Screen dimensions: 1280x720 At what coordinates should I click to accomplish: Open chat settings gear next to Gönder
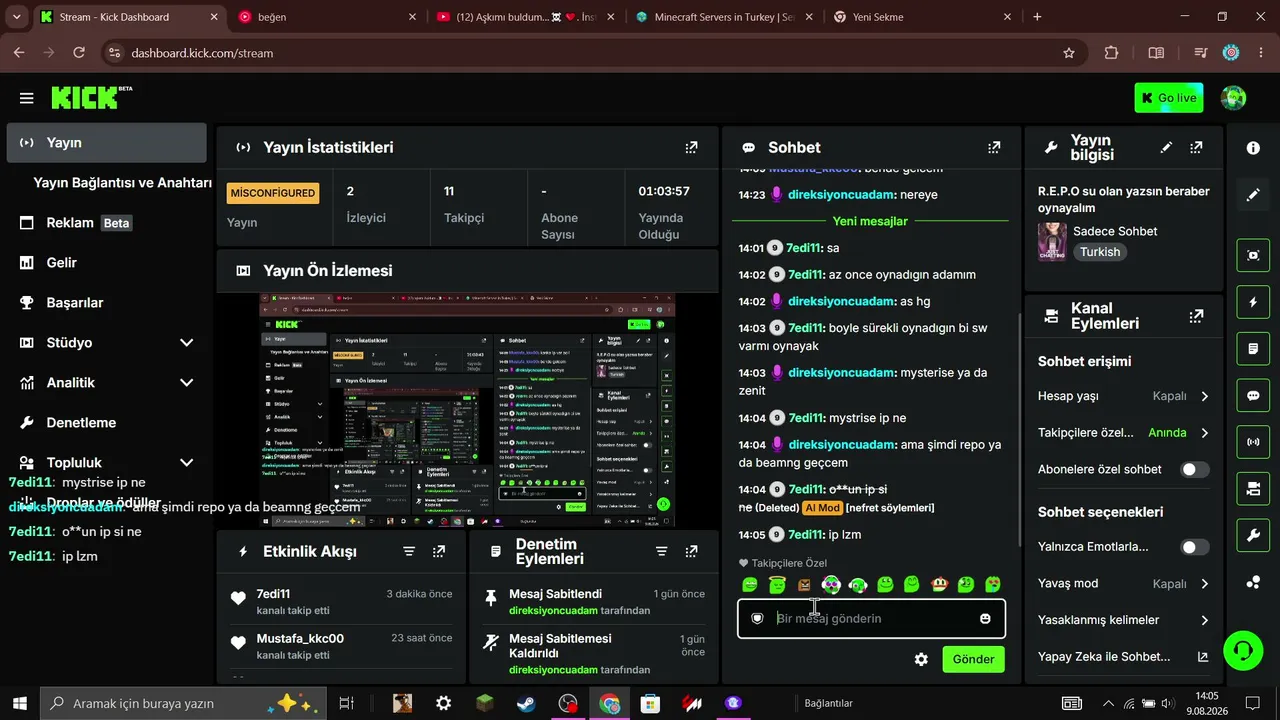(921, 659)
